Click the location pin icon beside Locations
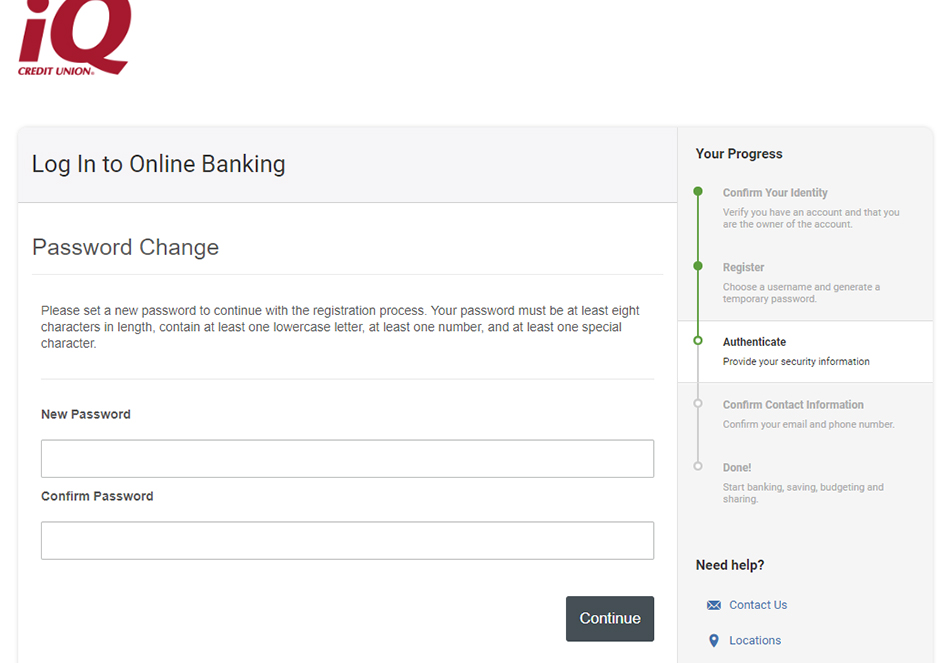 pyautogui.click(x=713, y=641)
